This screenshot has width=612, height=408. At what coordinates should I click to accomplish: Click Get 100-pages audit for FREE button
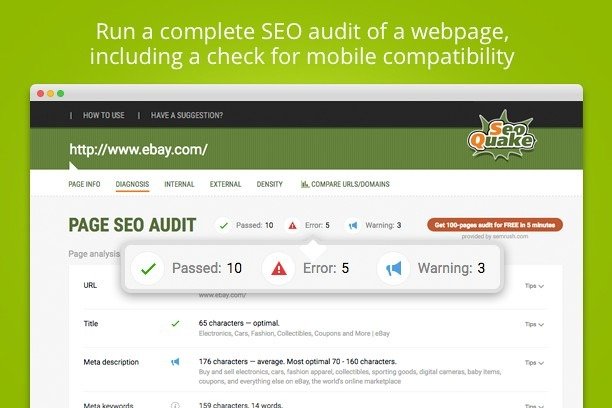click(x=495, y=225)
